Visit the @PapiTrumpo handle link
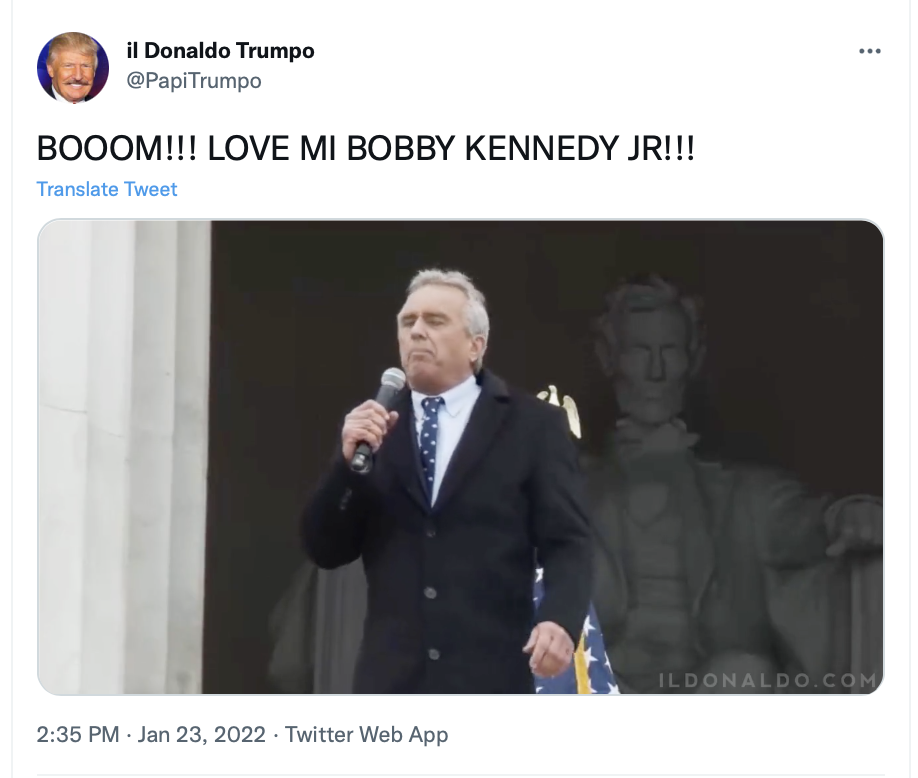 pyautogui.click(x=194, y=81)
